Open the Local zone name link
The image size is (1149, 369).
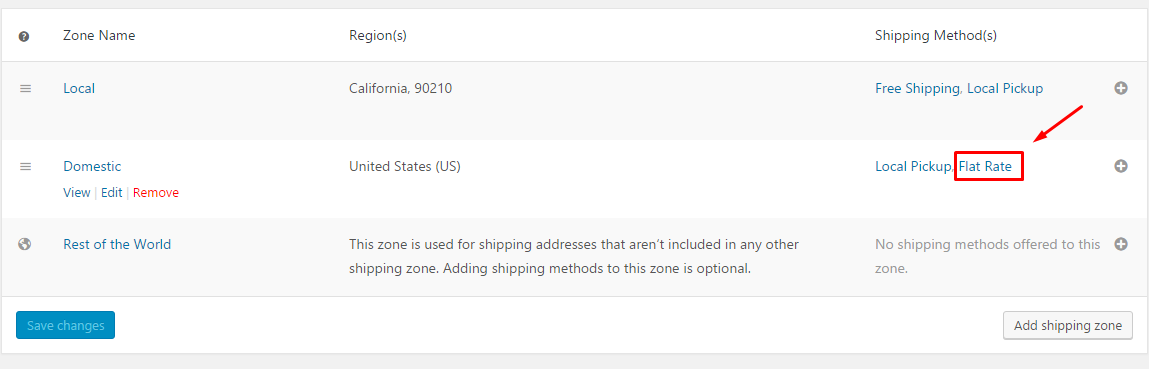point(79,89)
